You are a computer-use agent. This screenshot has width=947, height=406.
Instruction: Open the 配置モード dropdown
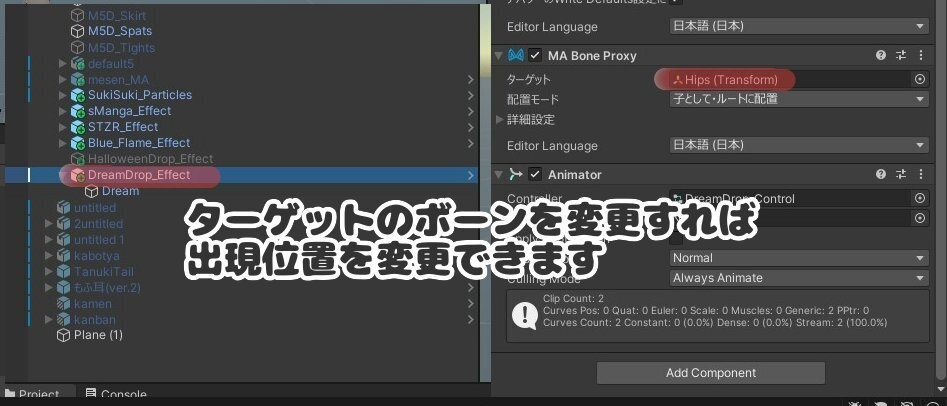coord(798,99)
